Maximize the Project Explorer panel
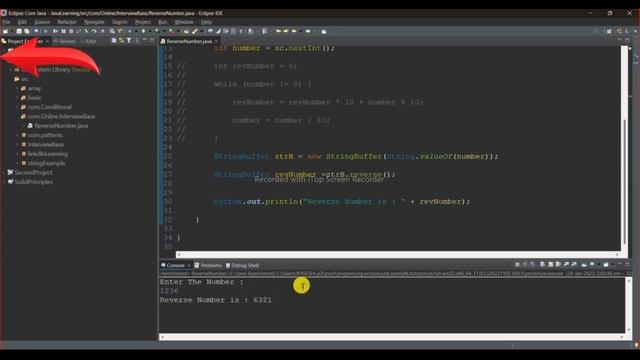The height and width of the screenshot is (360, 640). (x=152, y=40)
